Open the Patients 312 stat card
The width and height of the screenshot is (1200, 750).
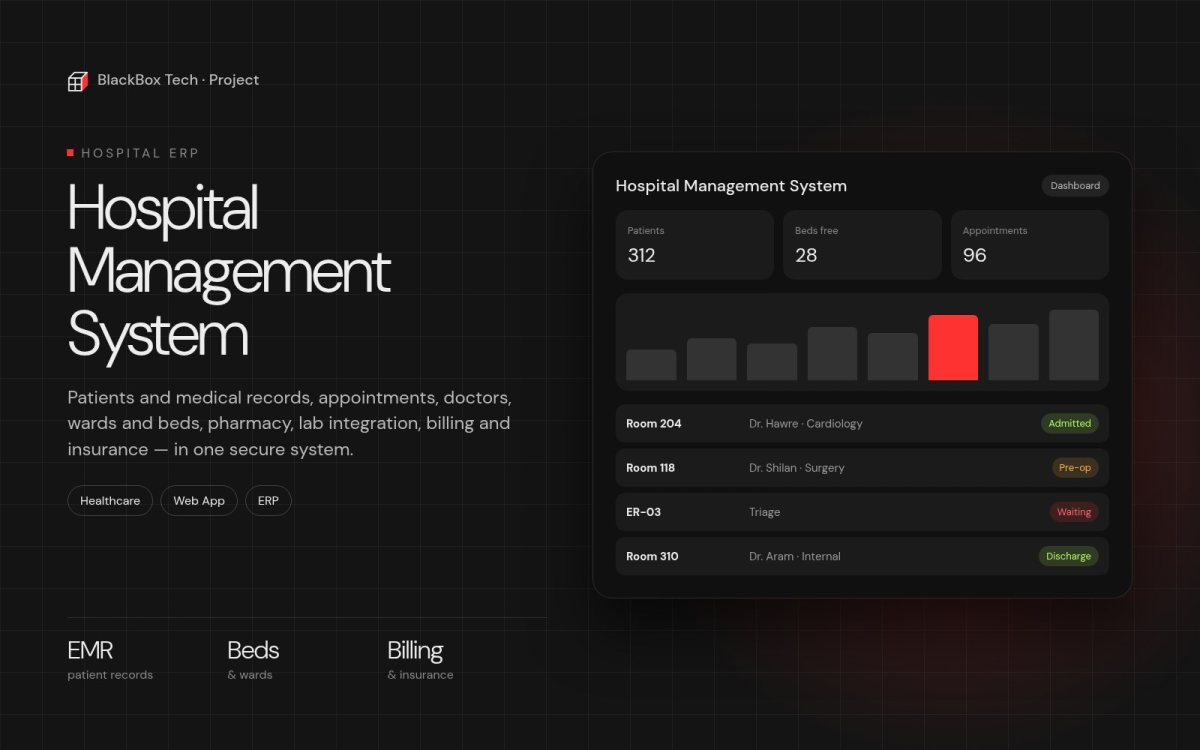point(694,244)
